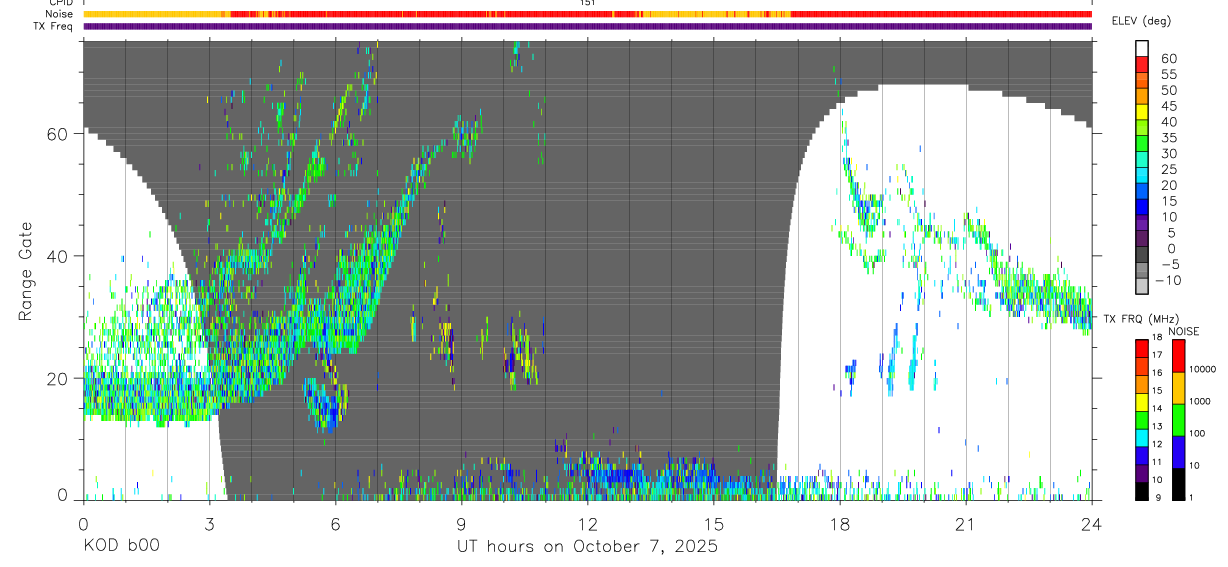Click the "14" value in TX frequency legend
This screenshot has width=1228, height=567.
1158,408
